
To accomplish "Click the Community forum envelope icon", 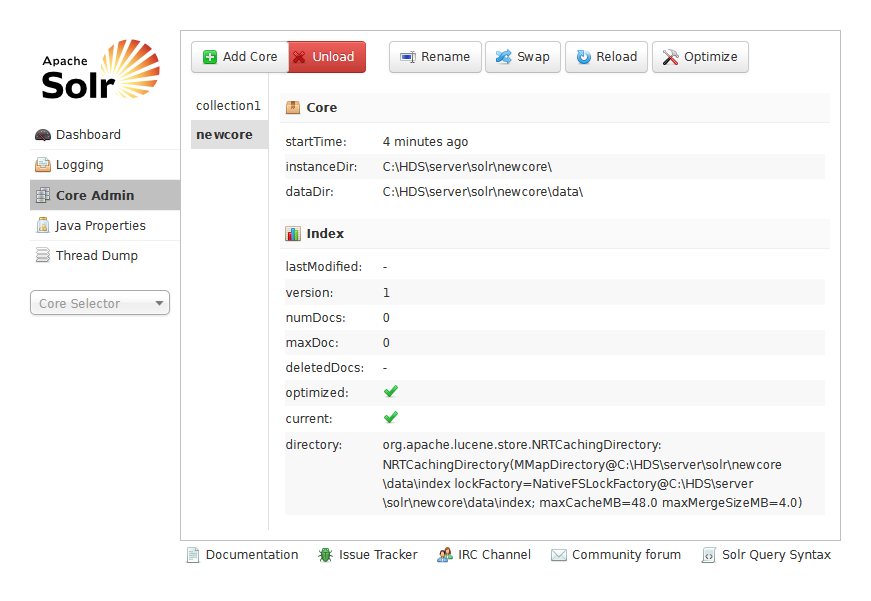I will tap(559, 555).
